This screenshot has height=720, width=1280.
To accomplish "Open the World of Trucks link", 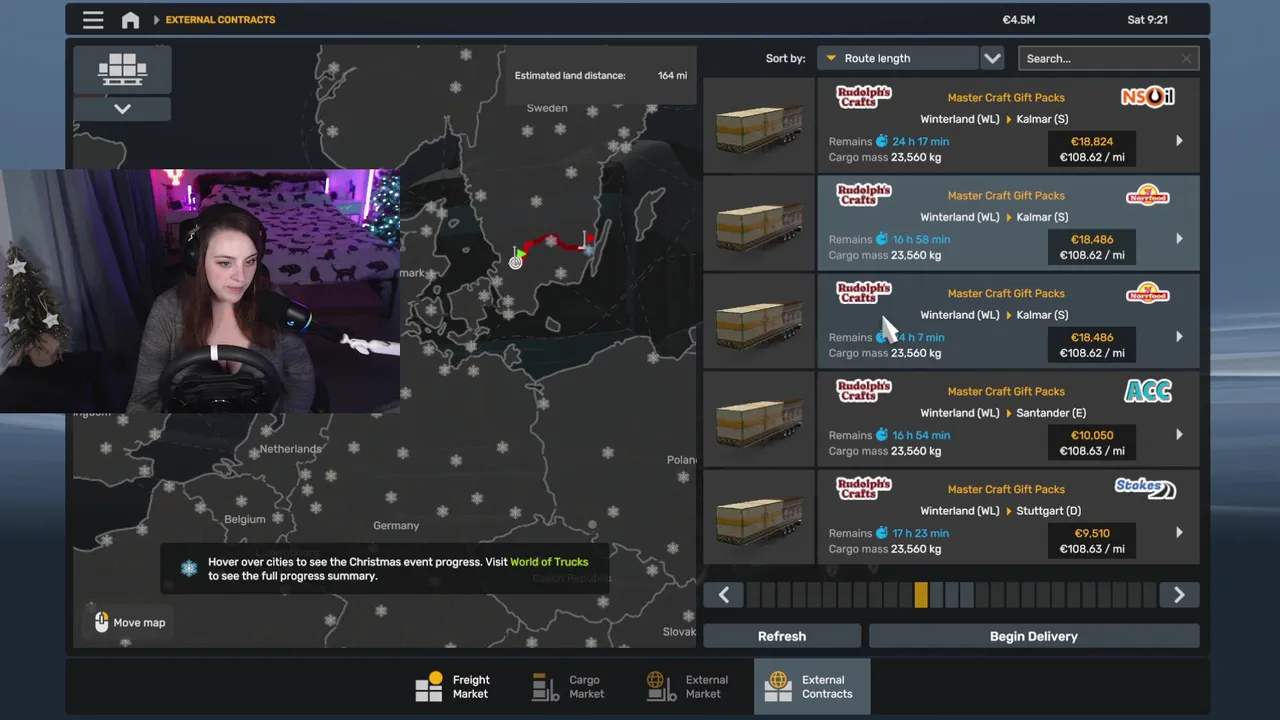I will click(x=549, y=562).
